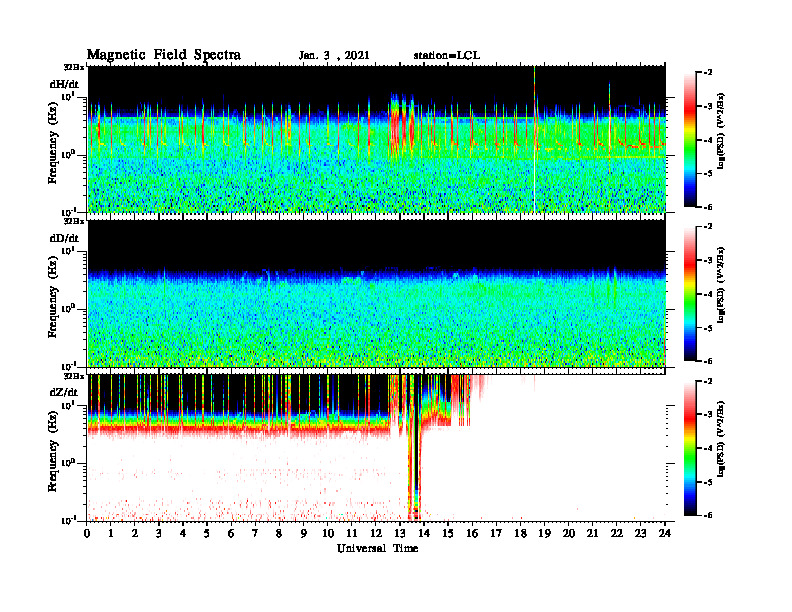The height and width of the screenshot is (612, 792).
Task: Click the "Universal Time" axis title
Action: [377, 548]
